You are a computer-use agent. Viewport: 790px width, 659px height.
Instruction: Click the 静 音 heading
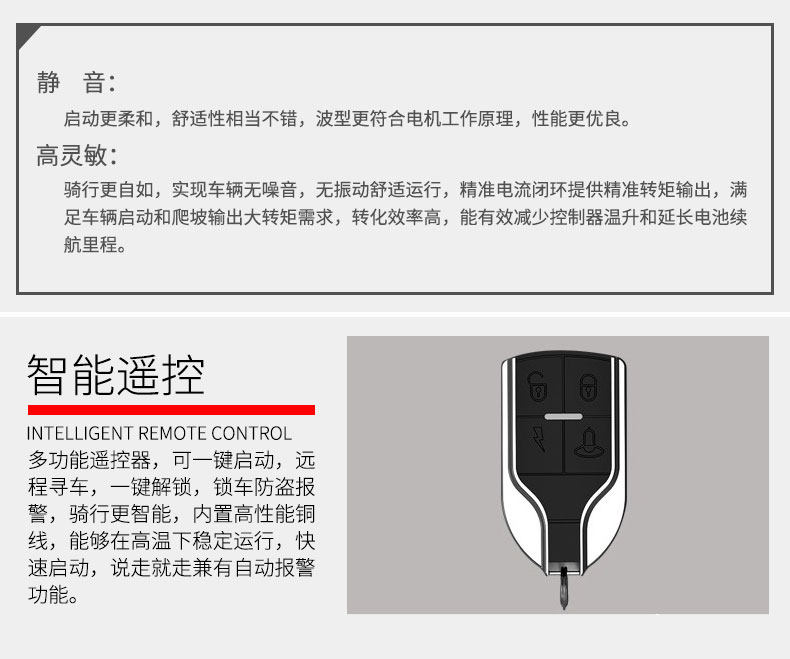[x=76, y=83]
